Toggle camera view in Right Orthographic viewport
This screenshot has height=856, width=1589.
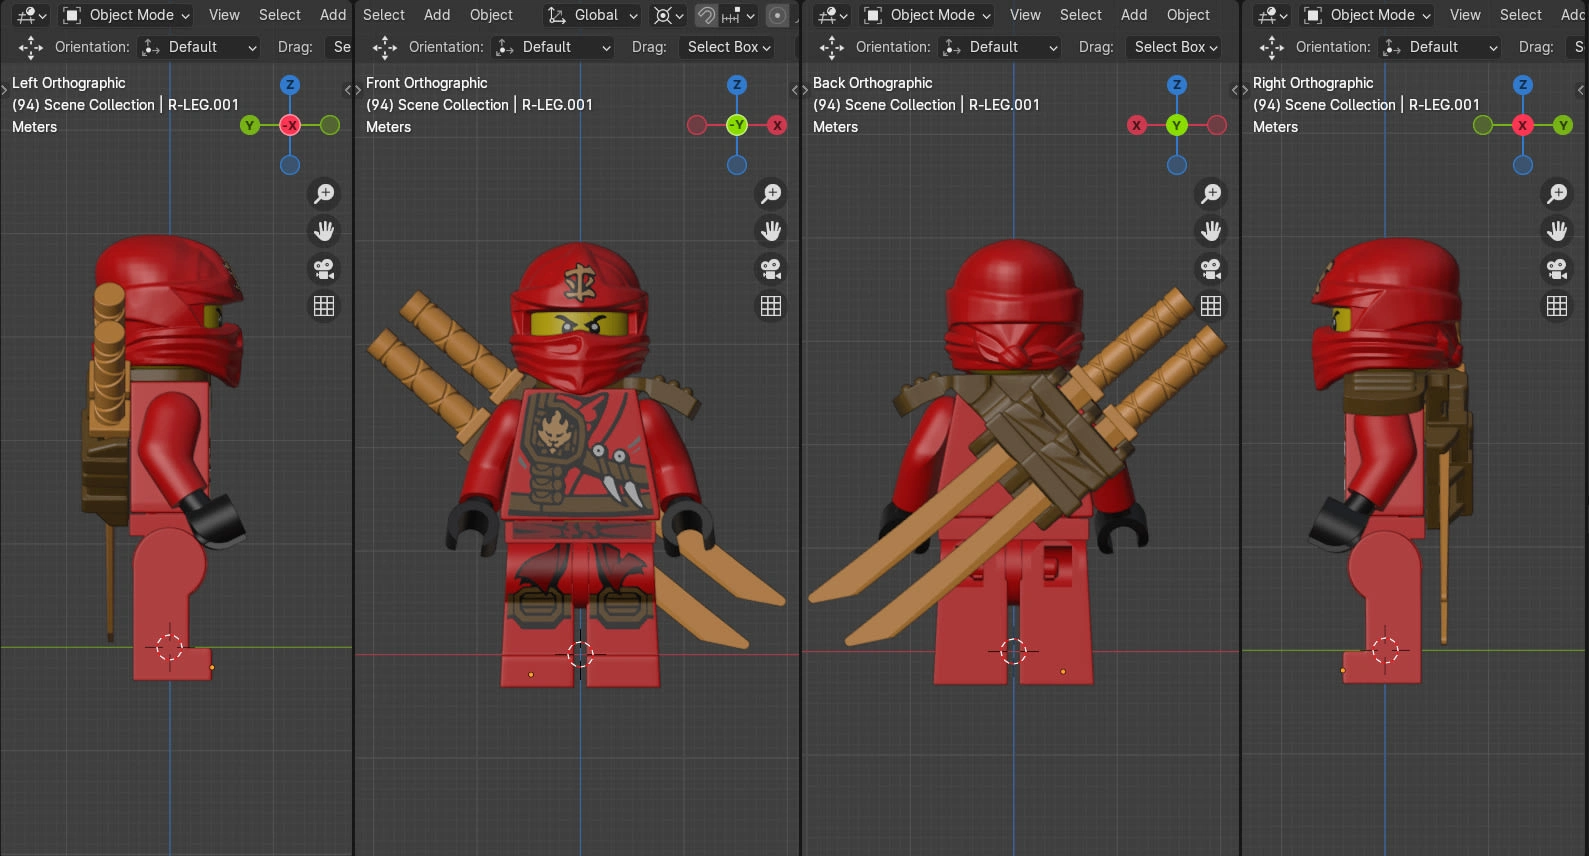tap(1557, 269)
